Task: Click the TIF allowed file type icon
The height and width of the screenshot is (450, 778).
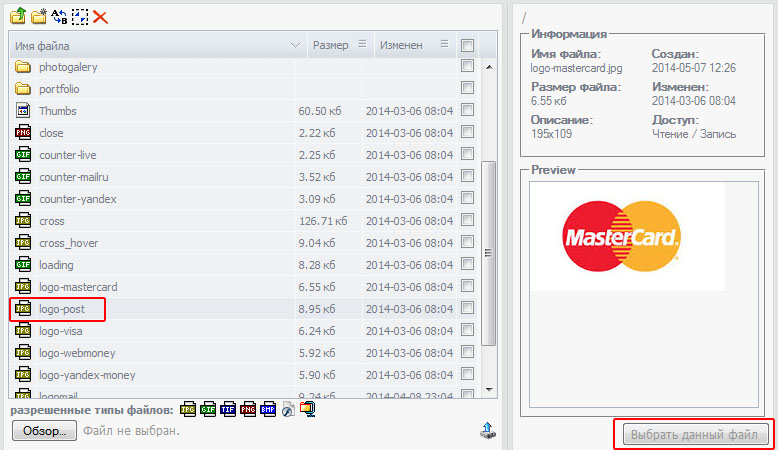Action: point(226,410)
